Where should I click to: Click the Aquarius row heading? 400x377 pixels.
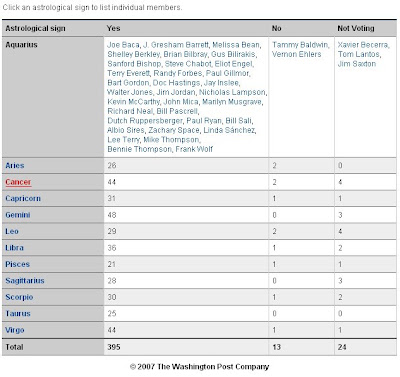pyautogui.click(x=21, y=45)
